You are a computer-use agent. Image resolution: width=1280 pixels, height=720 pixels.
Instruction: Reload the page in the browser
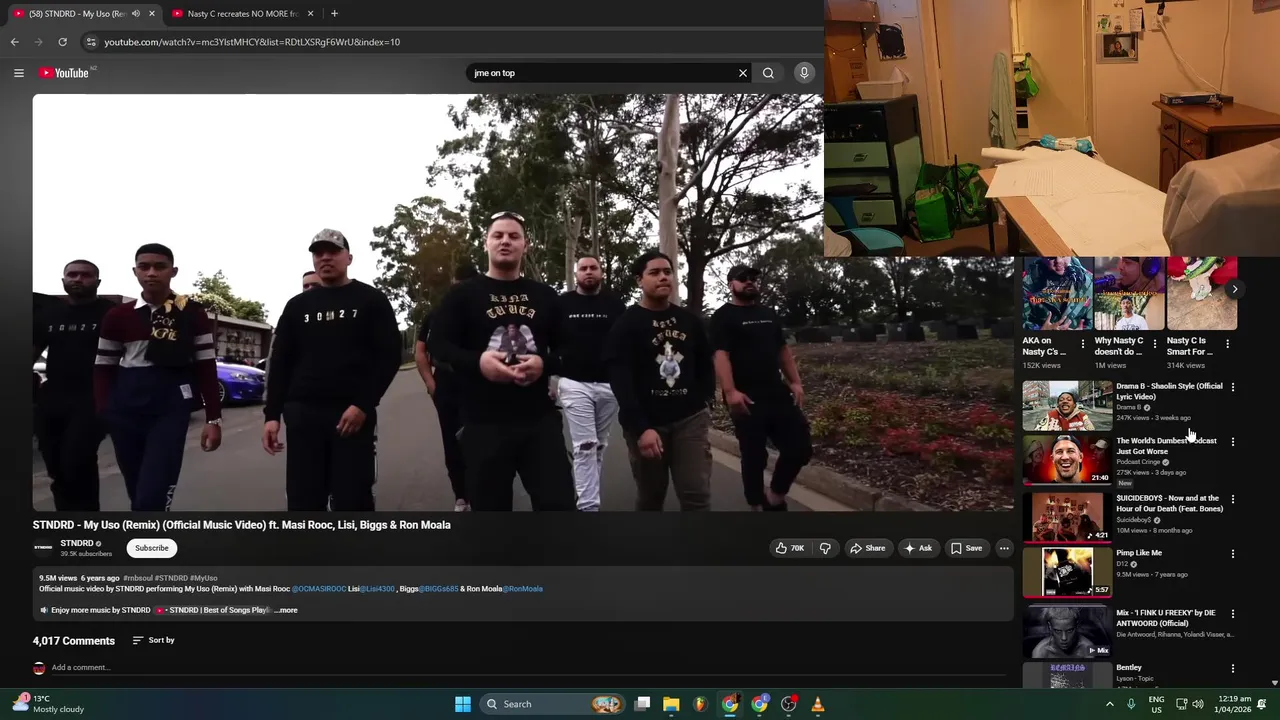click(62, 42)
